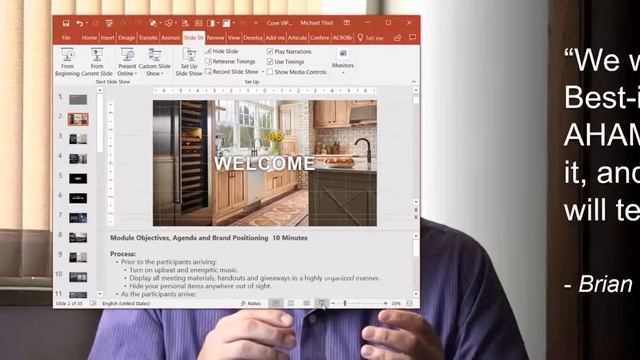
Task: Switch to the View tab
Action: tap(234, 38)
